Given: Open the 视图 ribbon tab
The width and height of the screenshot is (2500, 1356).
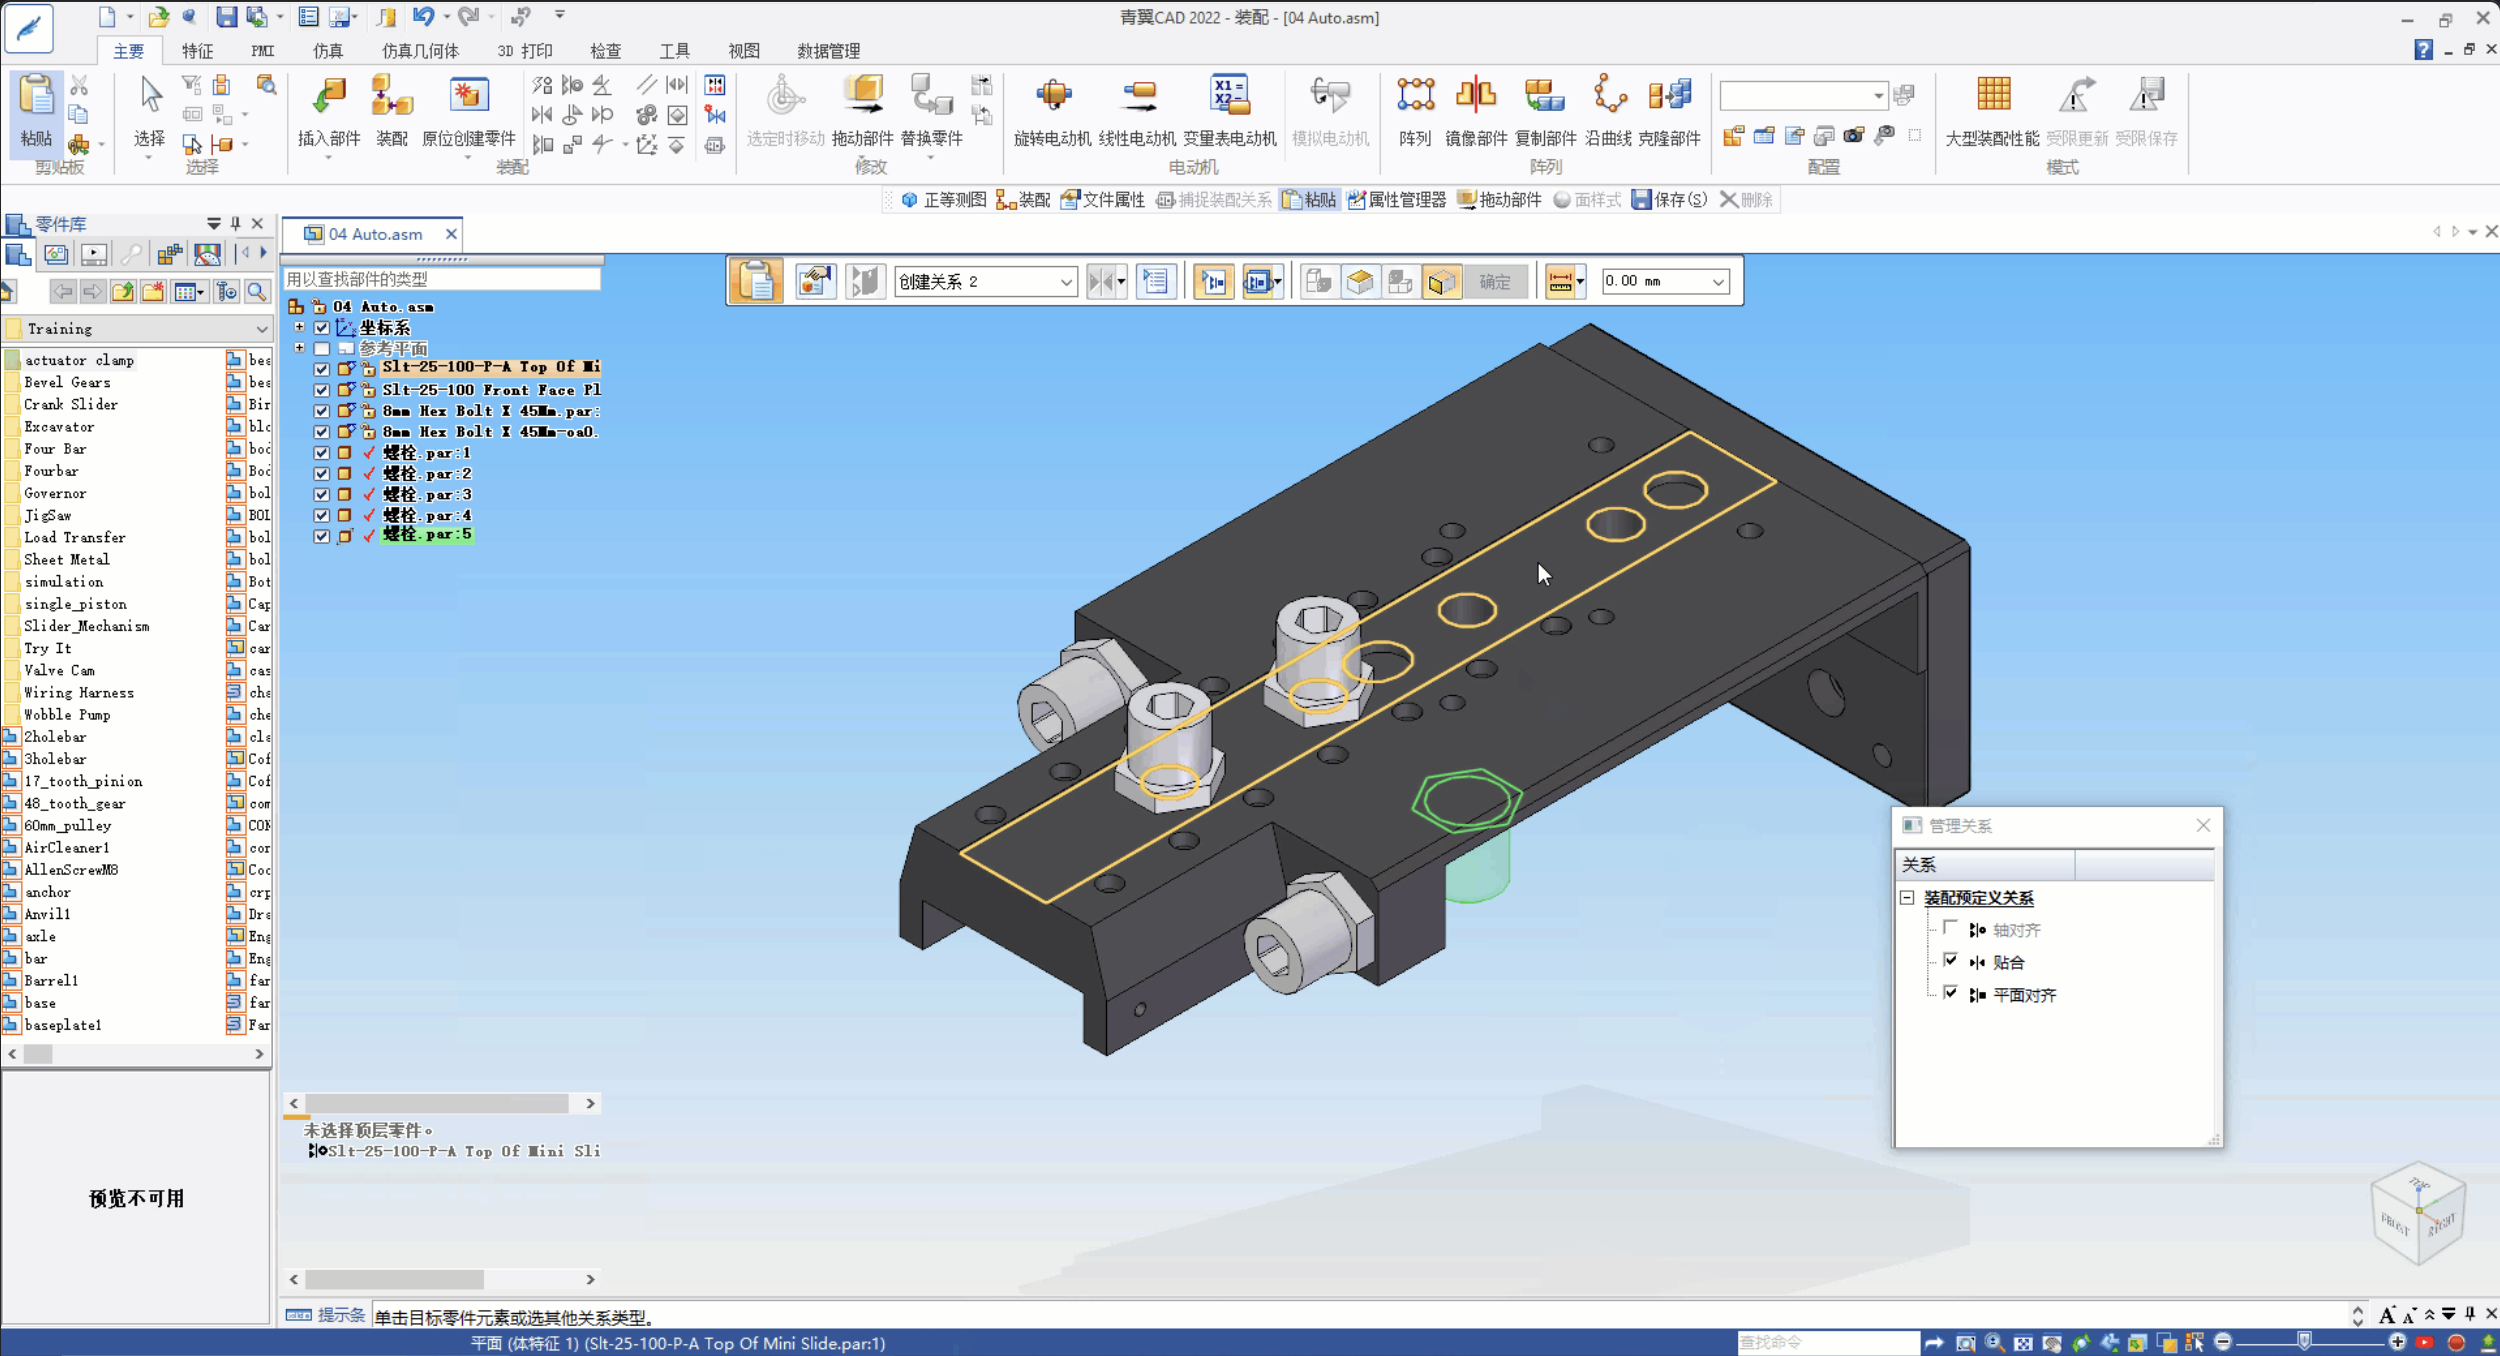Looking at the screenshot, I should 743,51.
